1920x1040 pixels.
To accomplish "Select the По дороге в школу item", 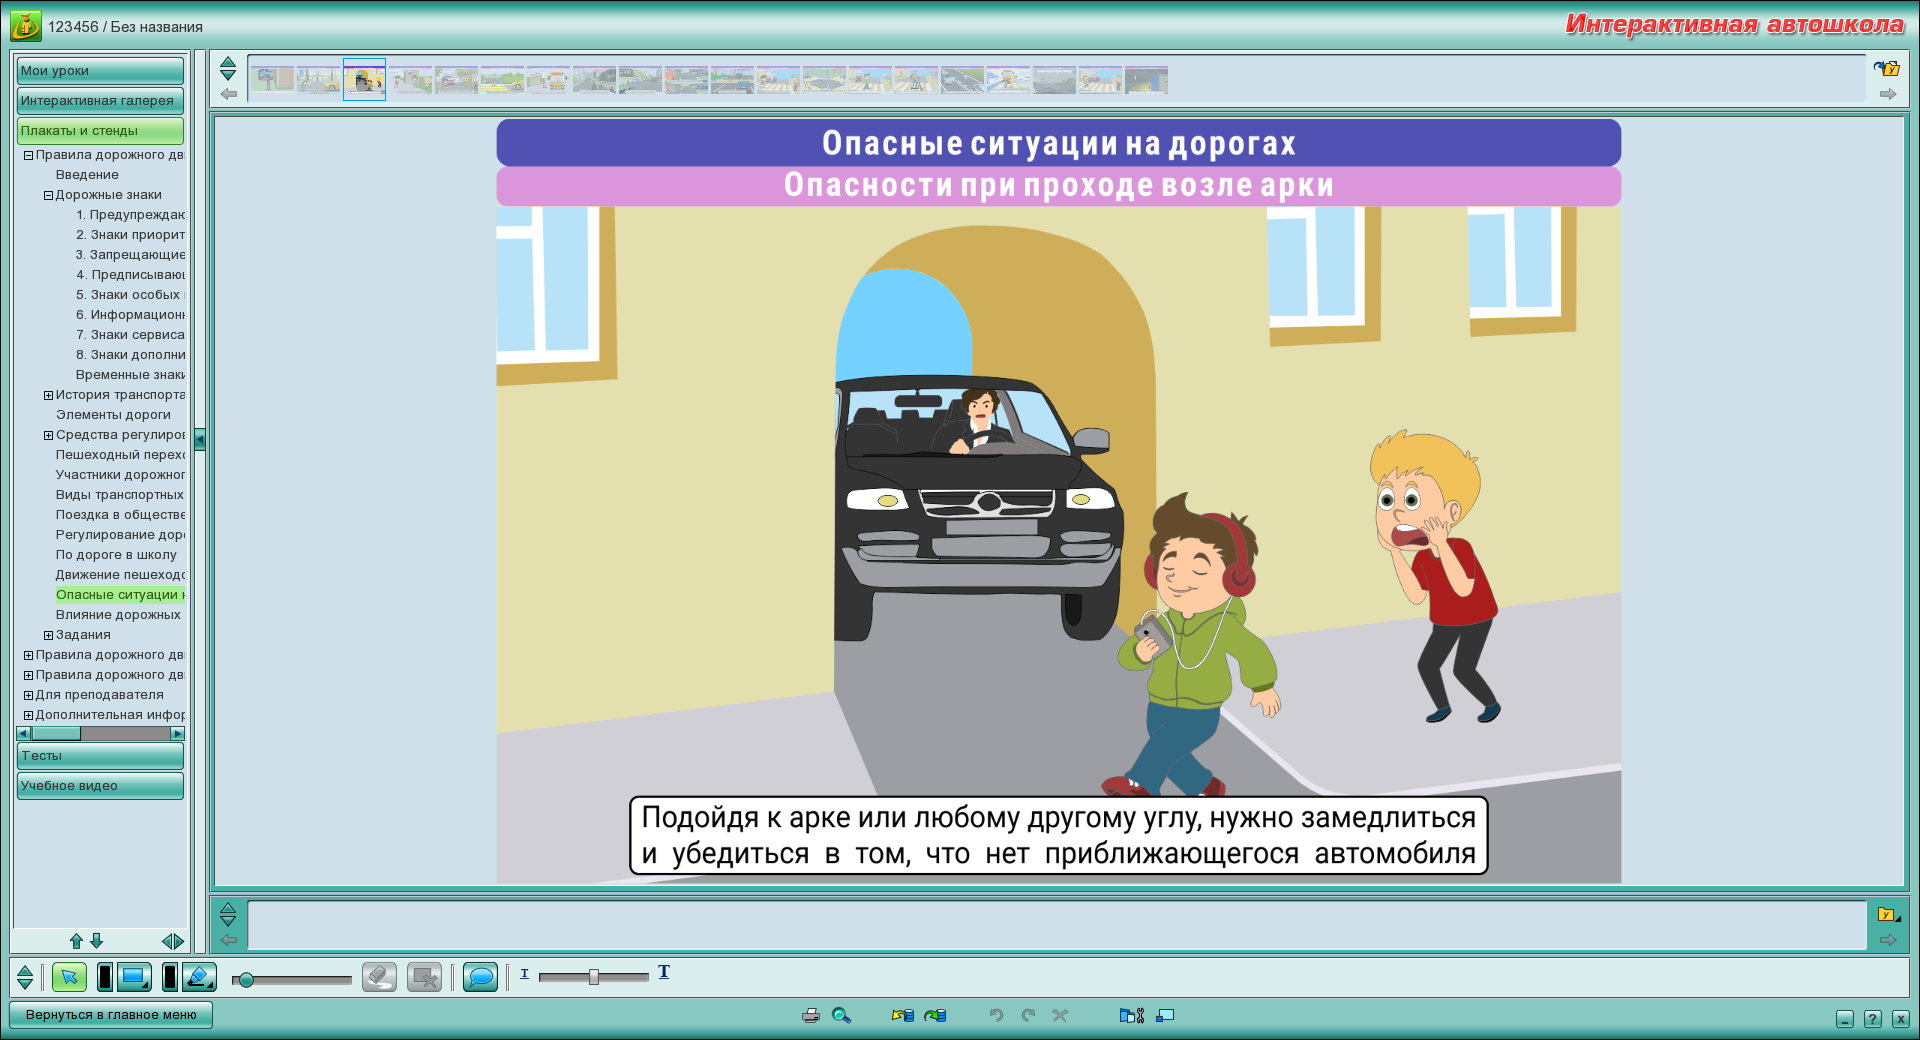I will point(116,555).
